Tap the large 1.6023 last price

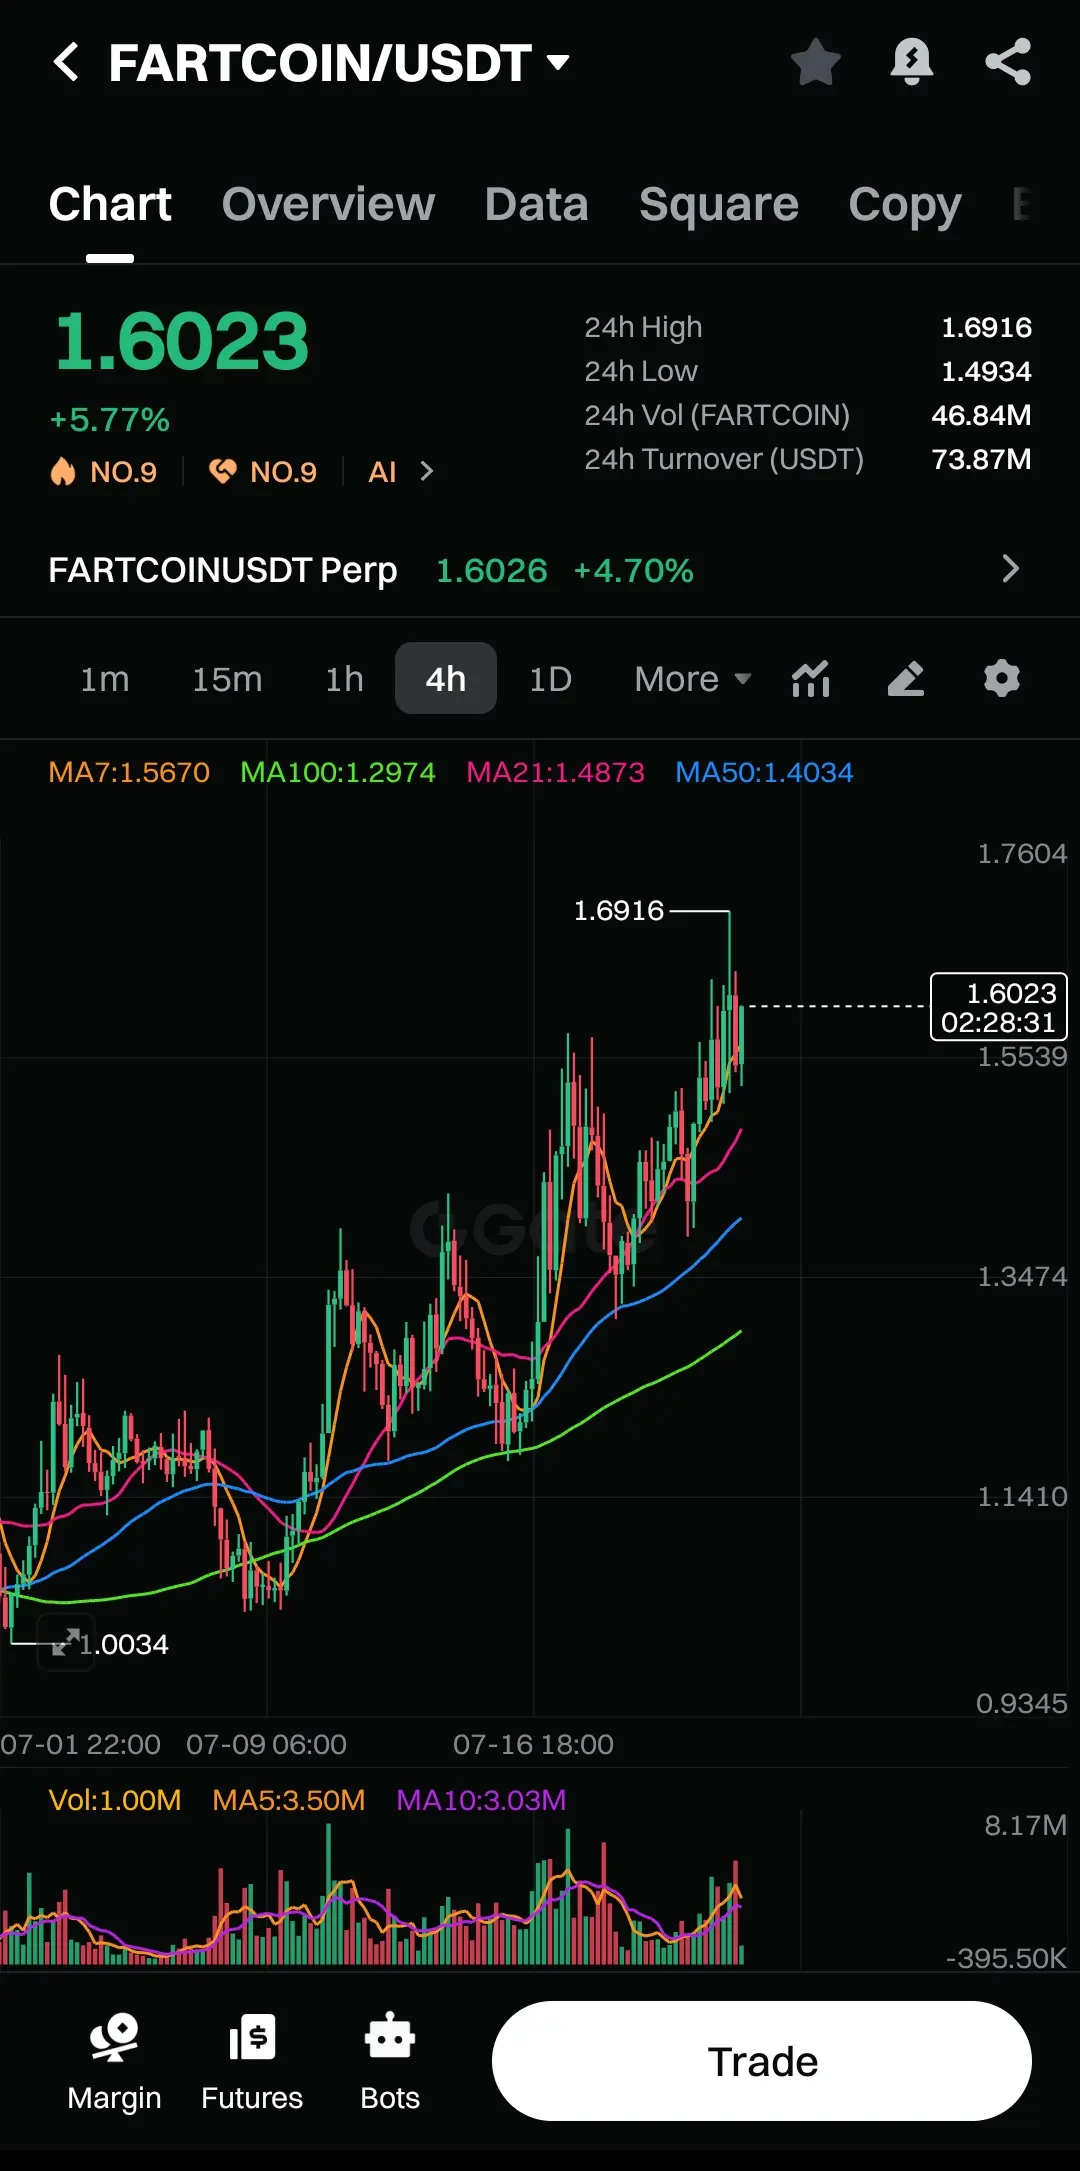click(x=181, y=342)
